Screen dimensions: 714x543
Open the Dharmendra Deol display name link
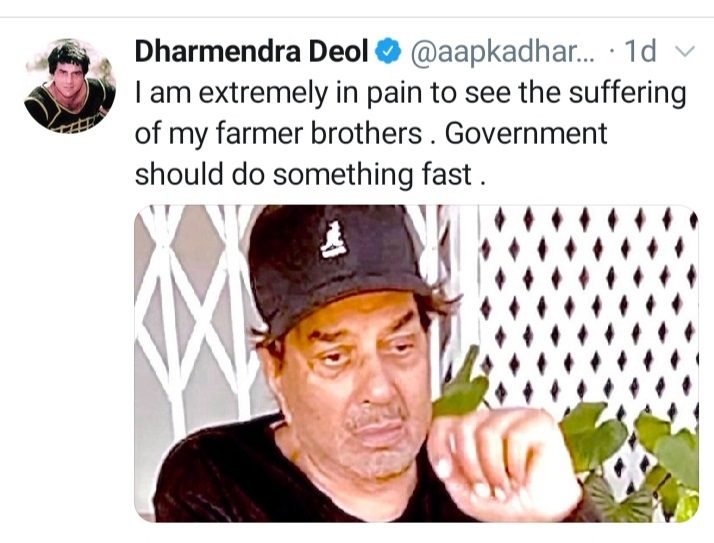(x=251, y=51)
